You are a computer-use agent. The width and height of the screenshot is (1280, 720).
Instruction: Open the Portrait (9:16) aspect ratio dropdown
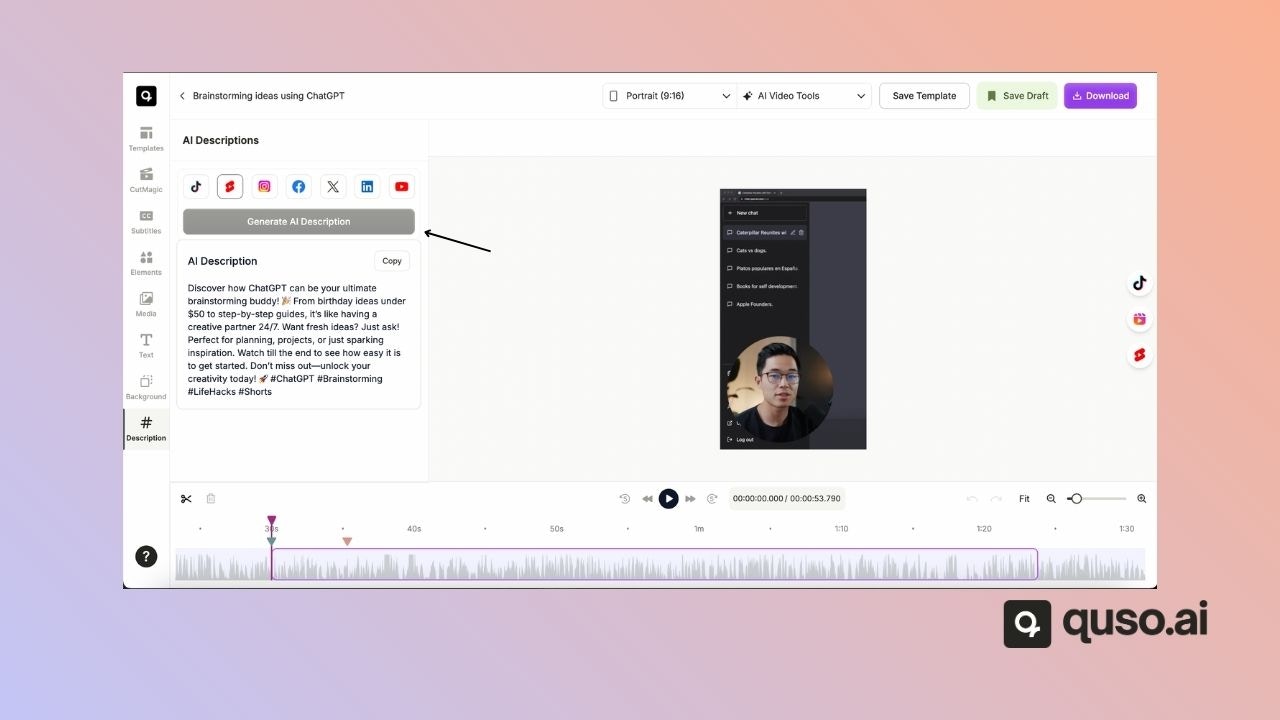(670, 96)
